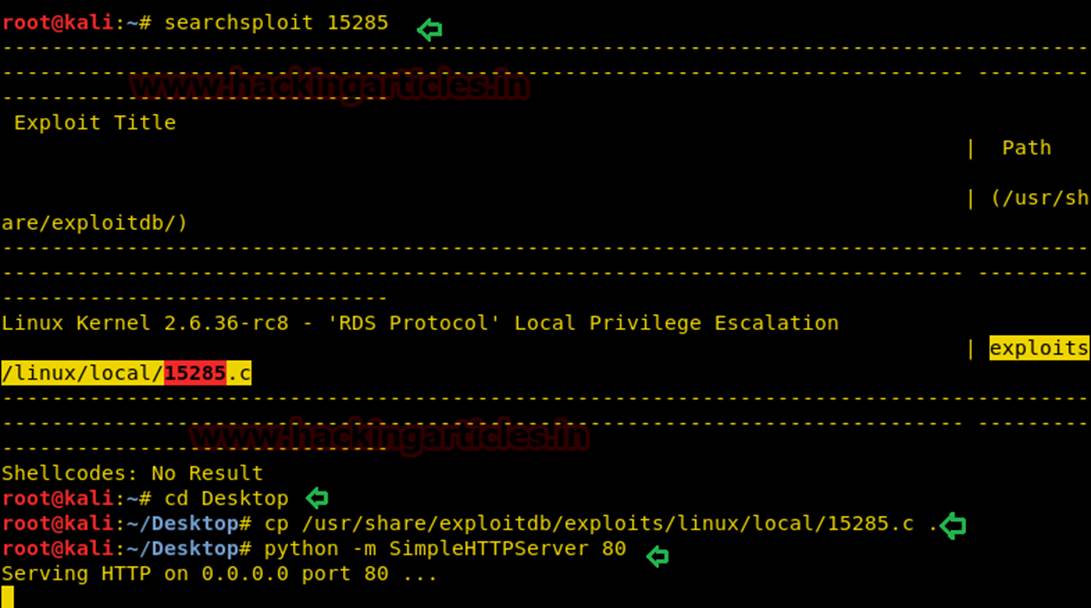Click the green arrow beside SimpleHTTPServer 80
This screenshot has width=1091, height=608.
pos(657,556)
